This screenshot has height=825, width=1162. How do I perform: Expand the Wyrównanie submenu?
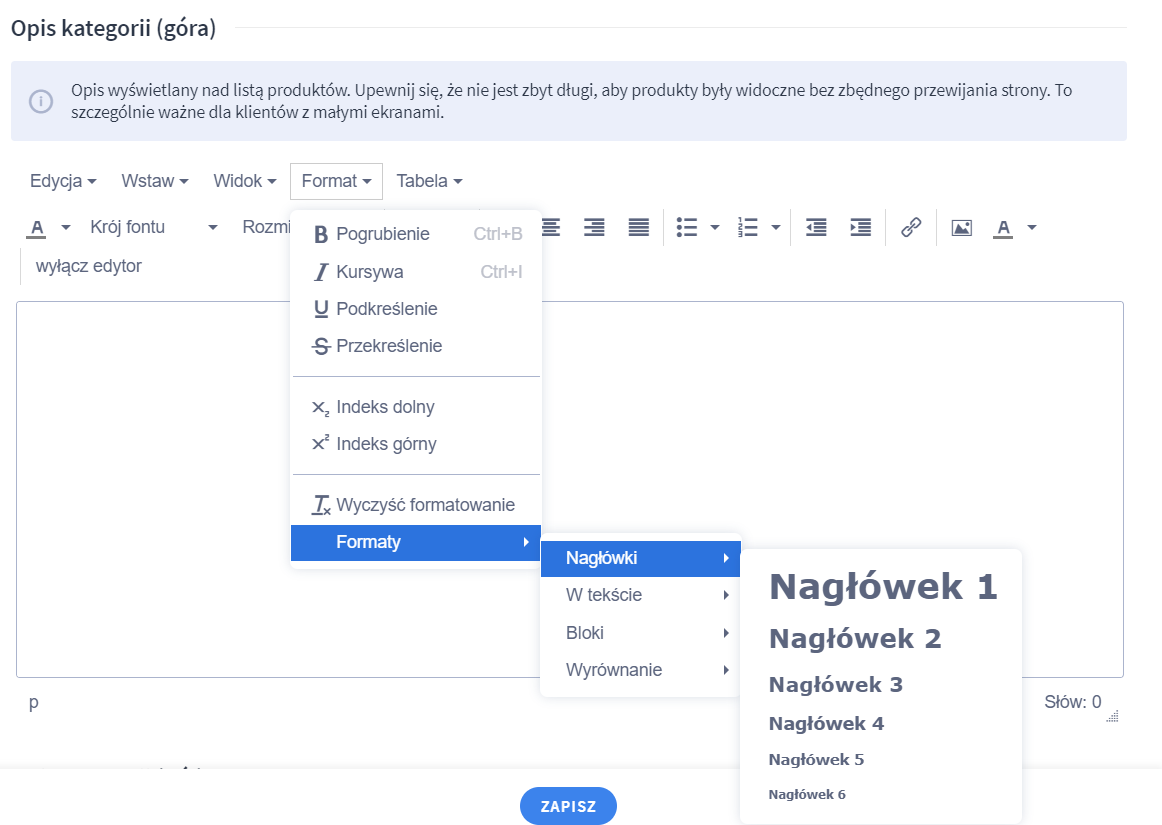coord(640,670)
